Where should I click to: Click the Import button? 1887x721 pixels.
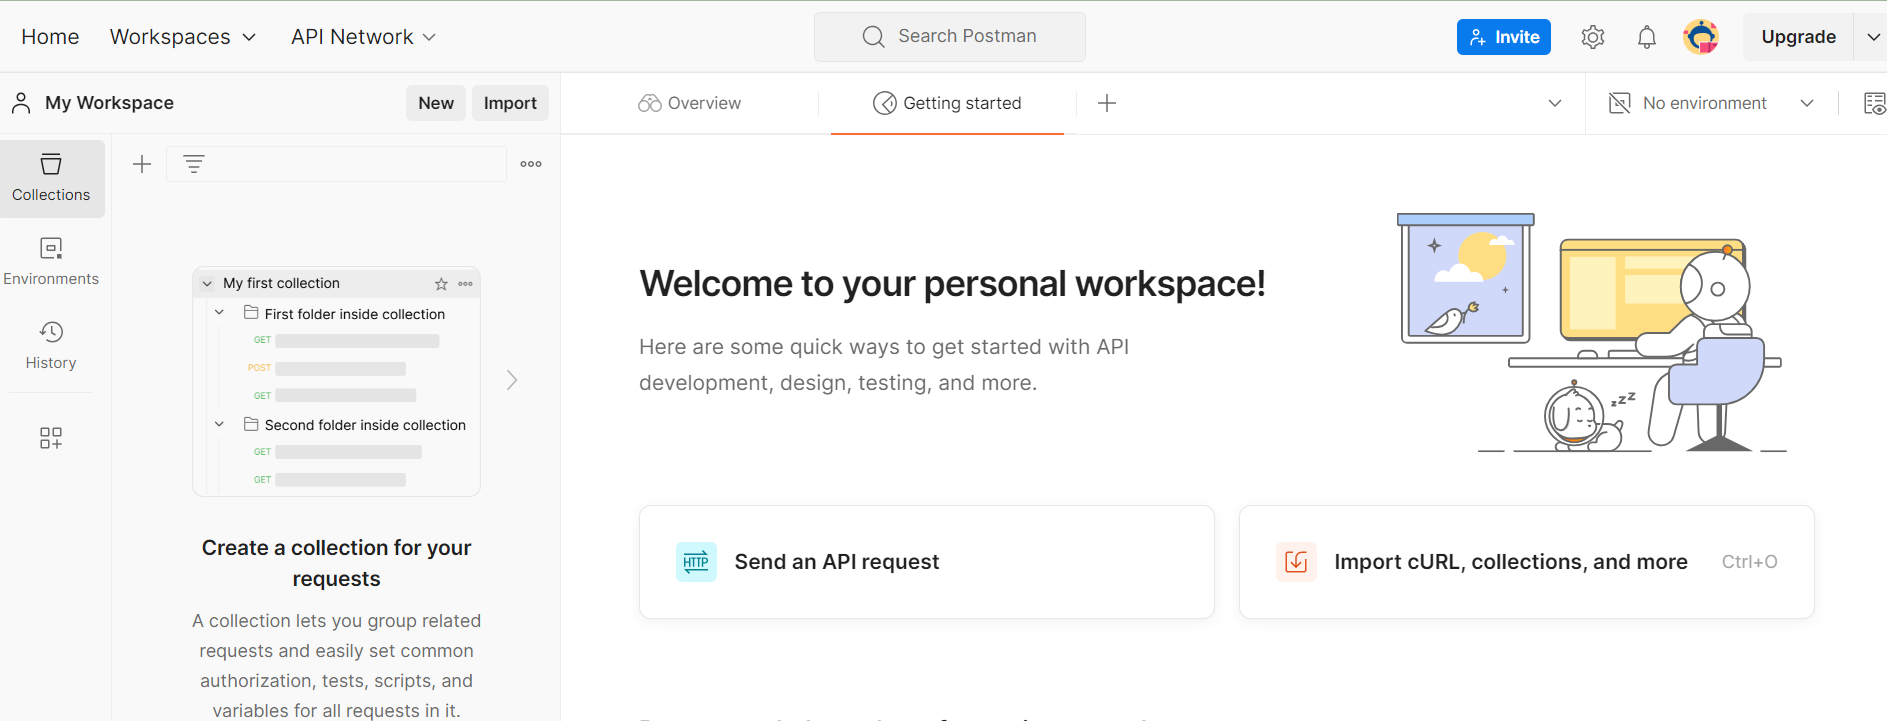pos(510,103)
